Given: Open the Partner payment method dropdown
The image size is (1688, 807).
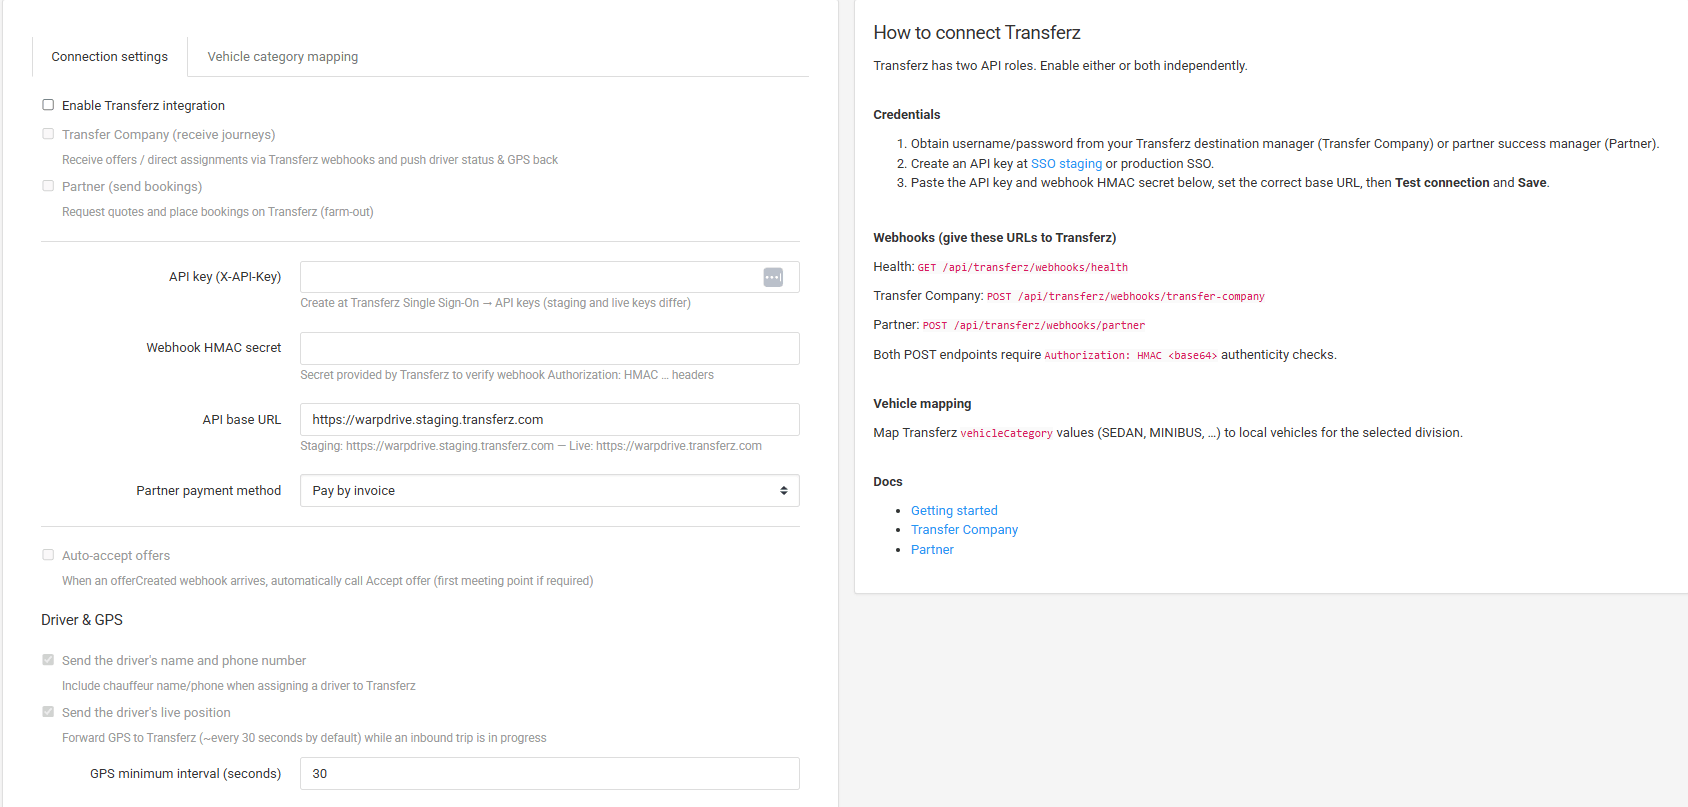Looking at the screenshot, I should tap(550, 491).
